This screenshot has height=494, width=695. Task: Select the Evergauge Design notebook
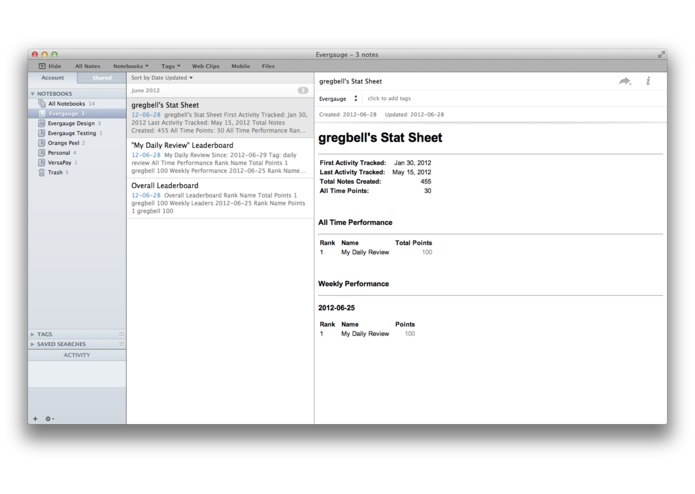[x=77, y=123]
